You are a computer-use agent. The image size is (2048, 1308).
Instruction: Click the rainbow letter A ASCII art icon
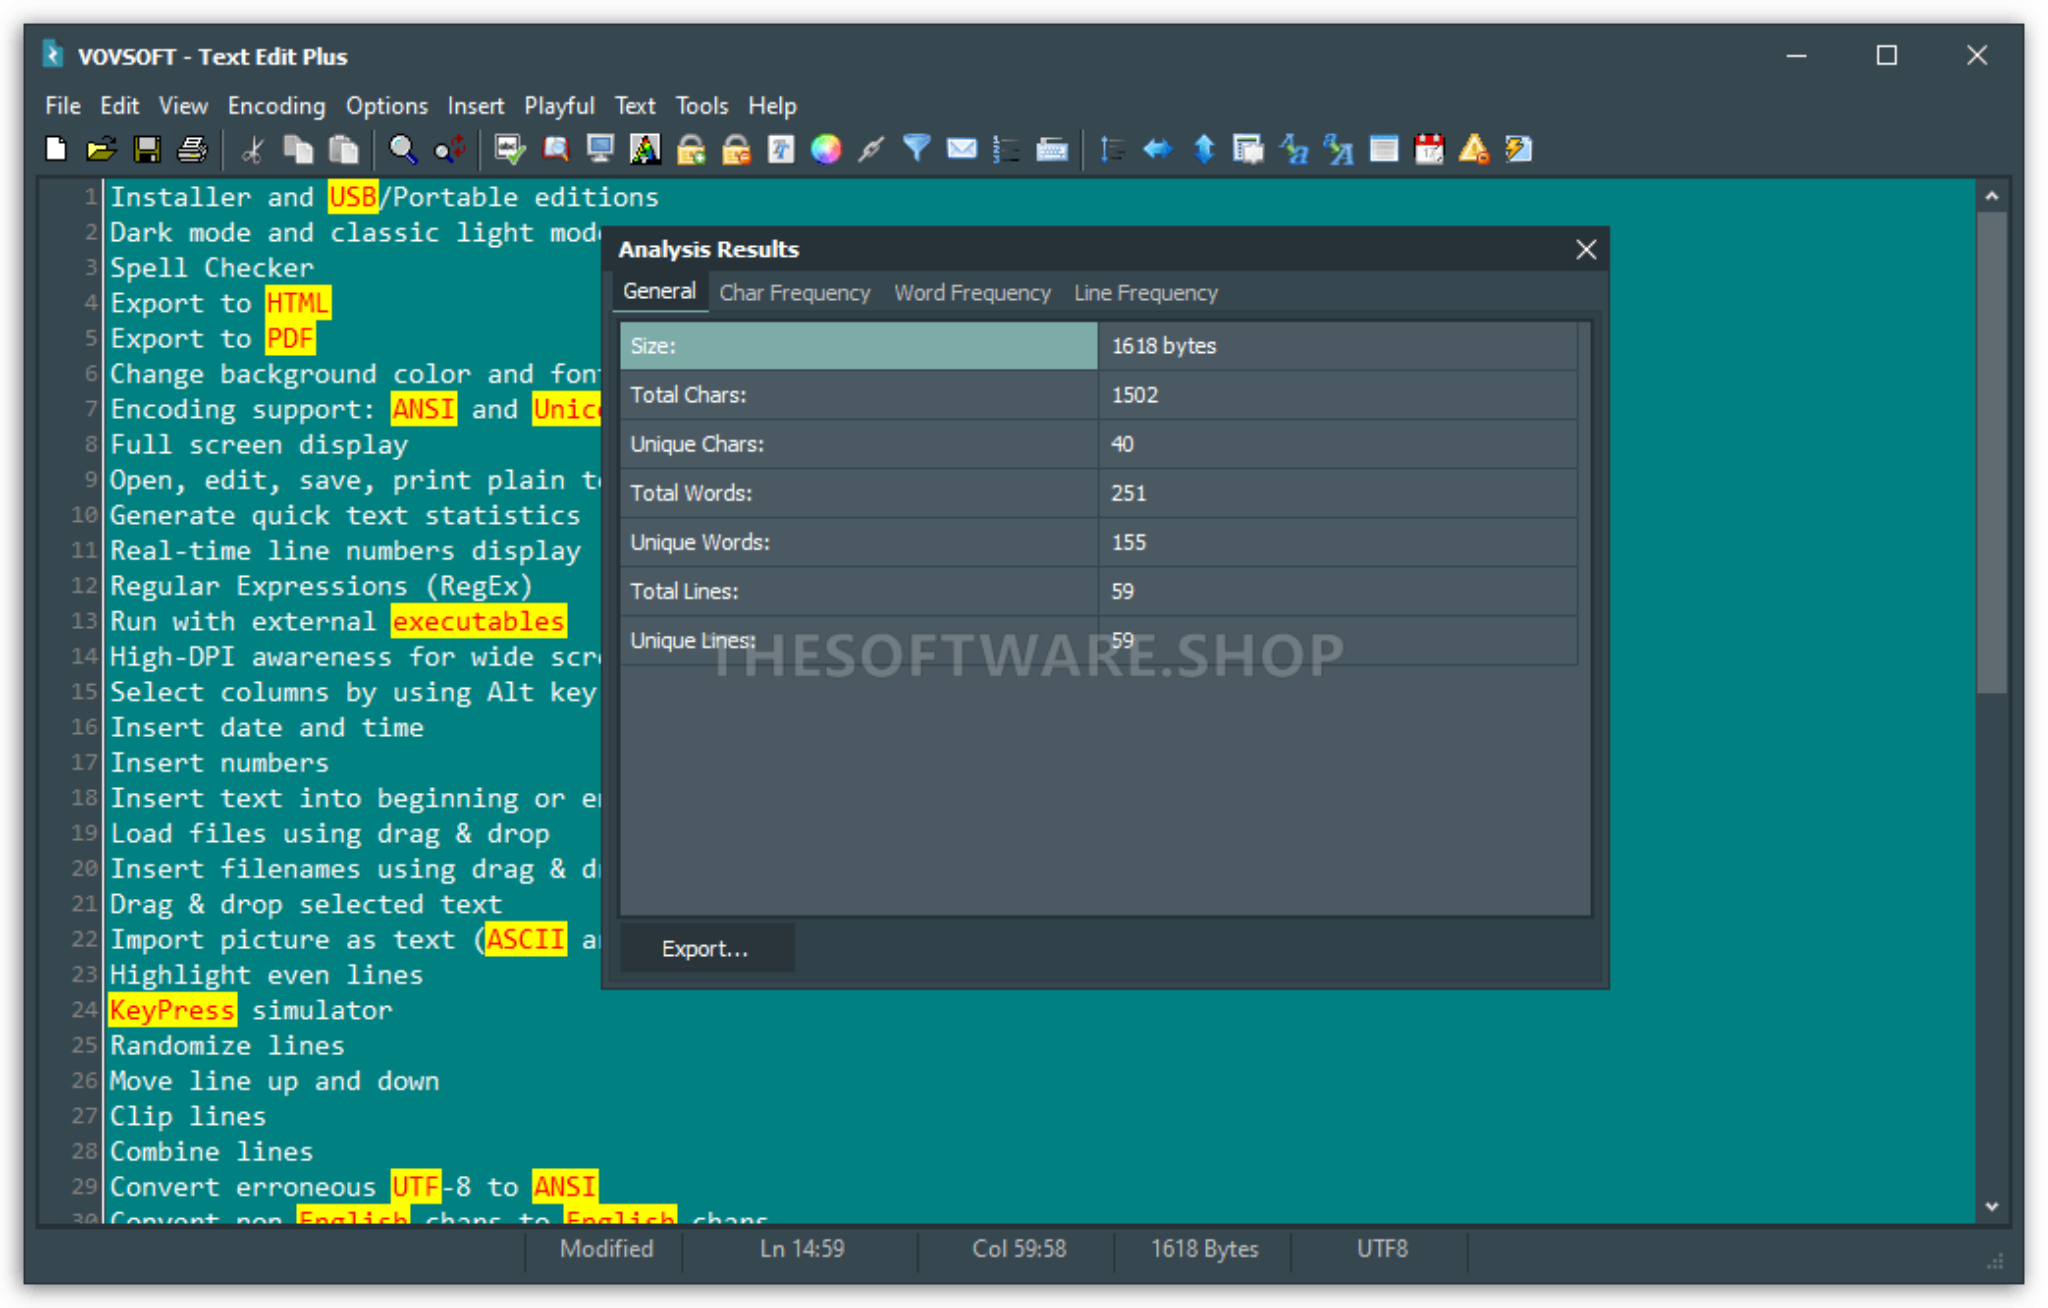click(645, 149)
